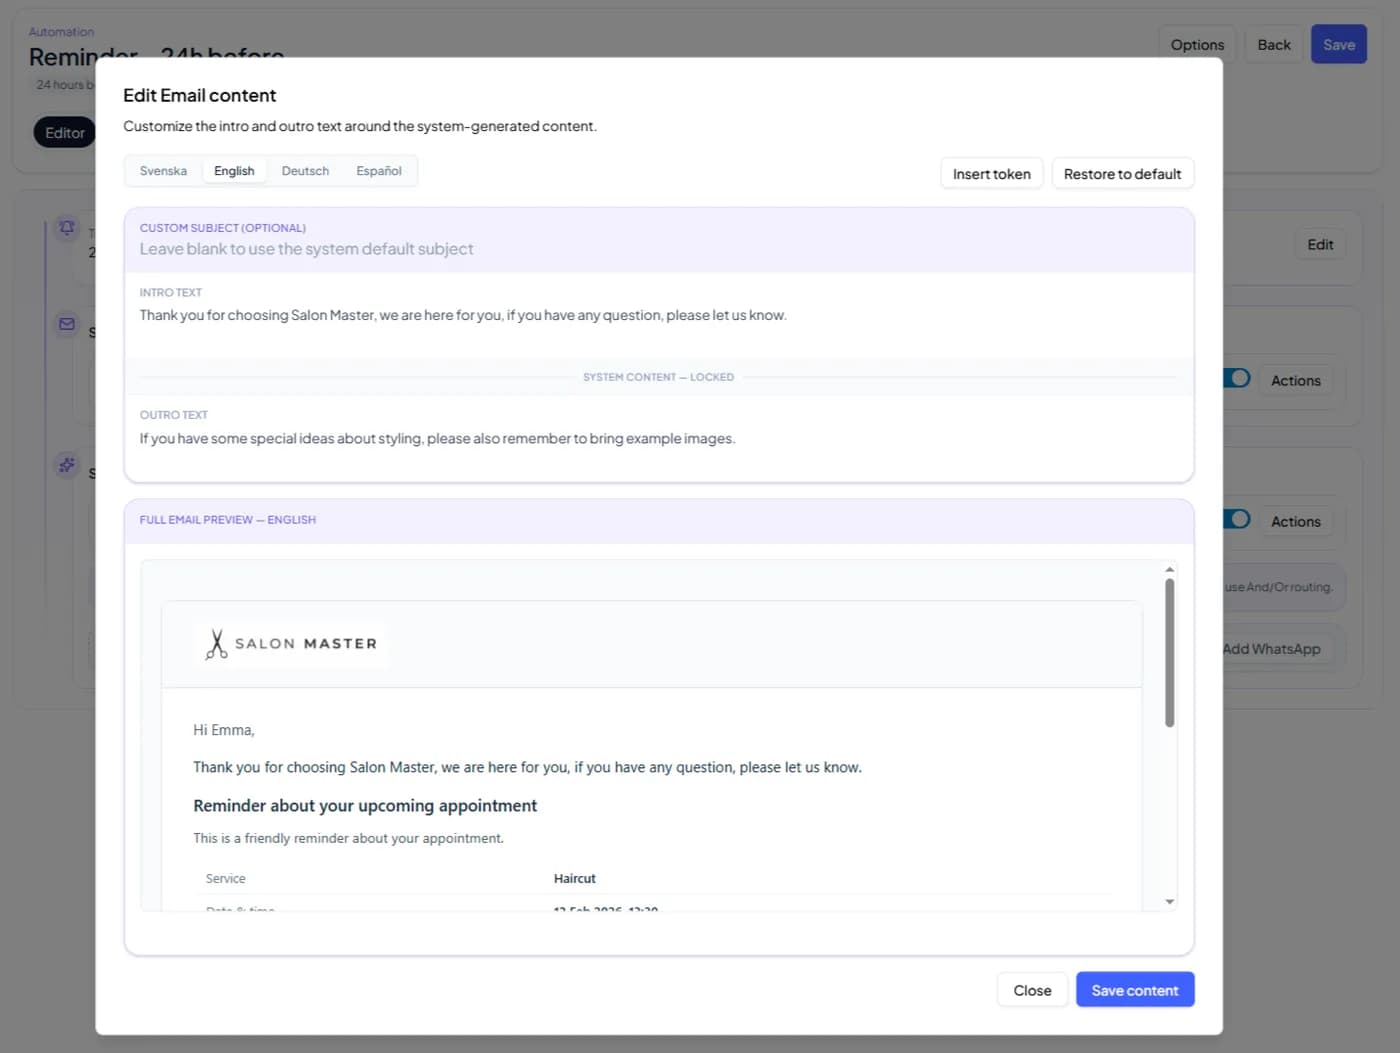The height and width of the screenshot is (1053, 1400).
Task: Save the email content
Action: point(1135,989)
